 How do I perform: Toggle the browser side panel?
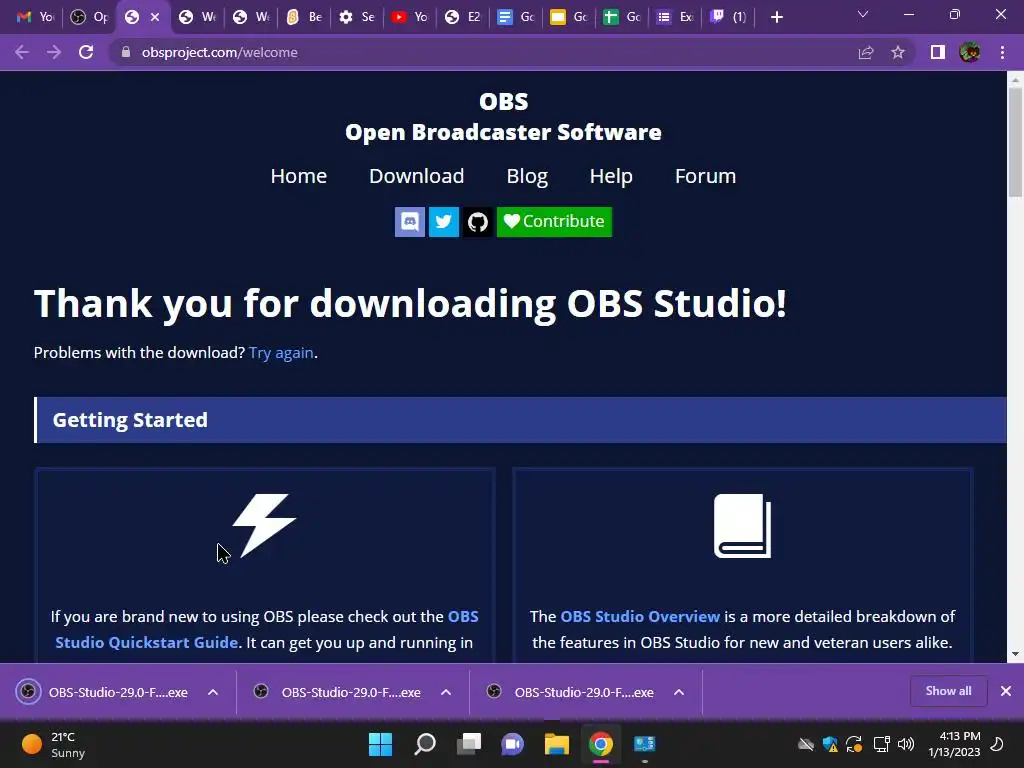(938, 52)
